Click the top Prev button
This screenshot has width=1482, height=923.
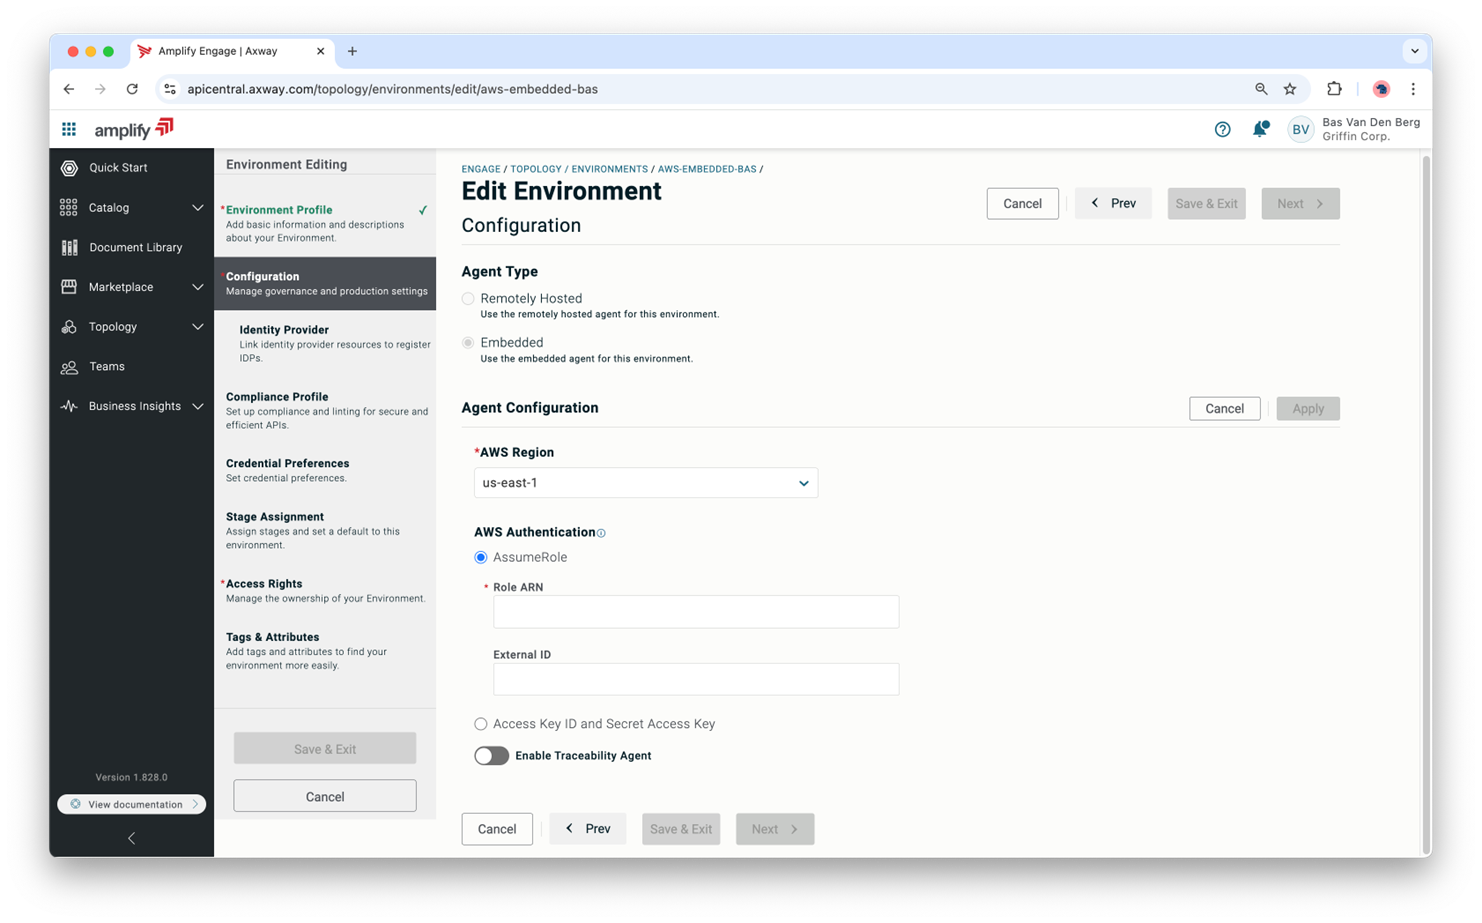[1113, 203]
